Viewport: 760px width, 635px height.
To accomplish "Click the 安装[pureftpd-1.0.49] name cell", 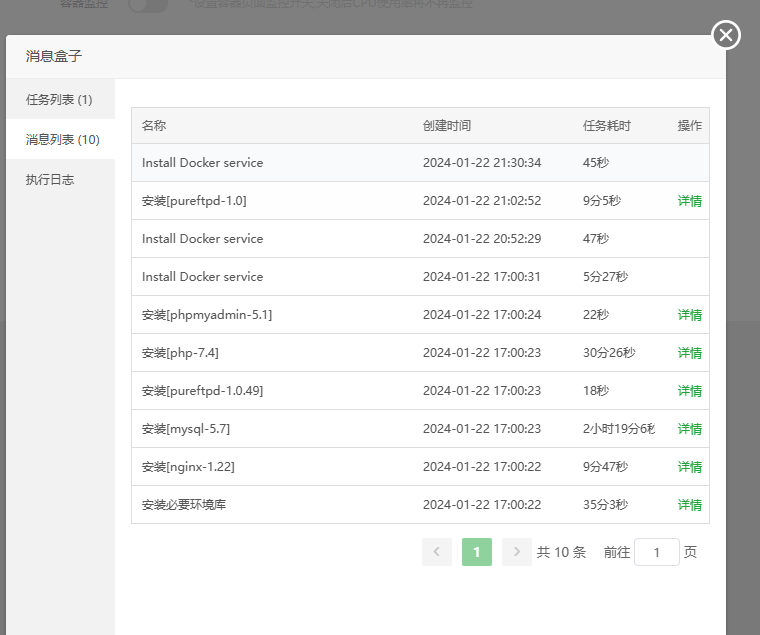I will pyautogui.click(x=203, y=391).
